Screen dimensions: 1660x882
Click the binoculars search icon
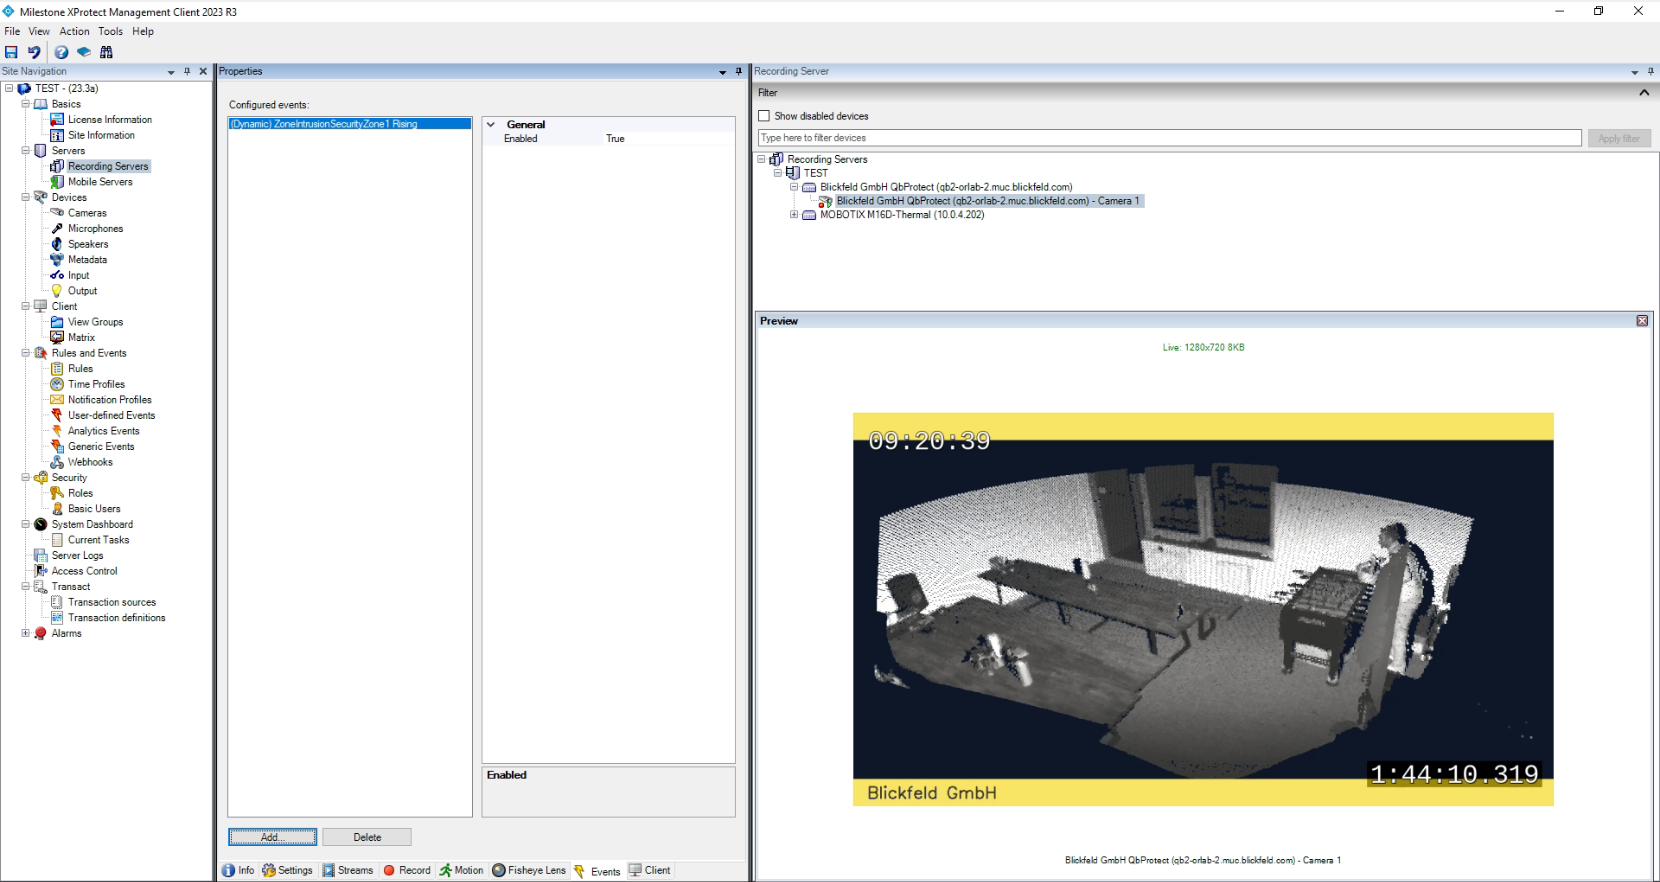pos(106,52)
